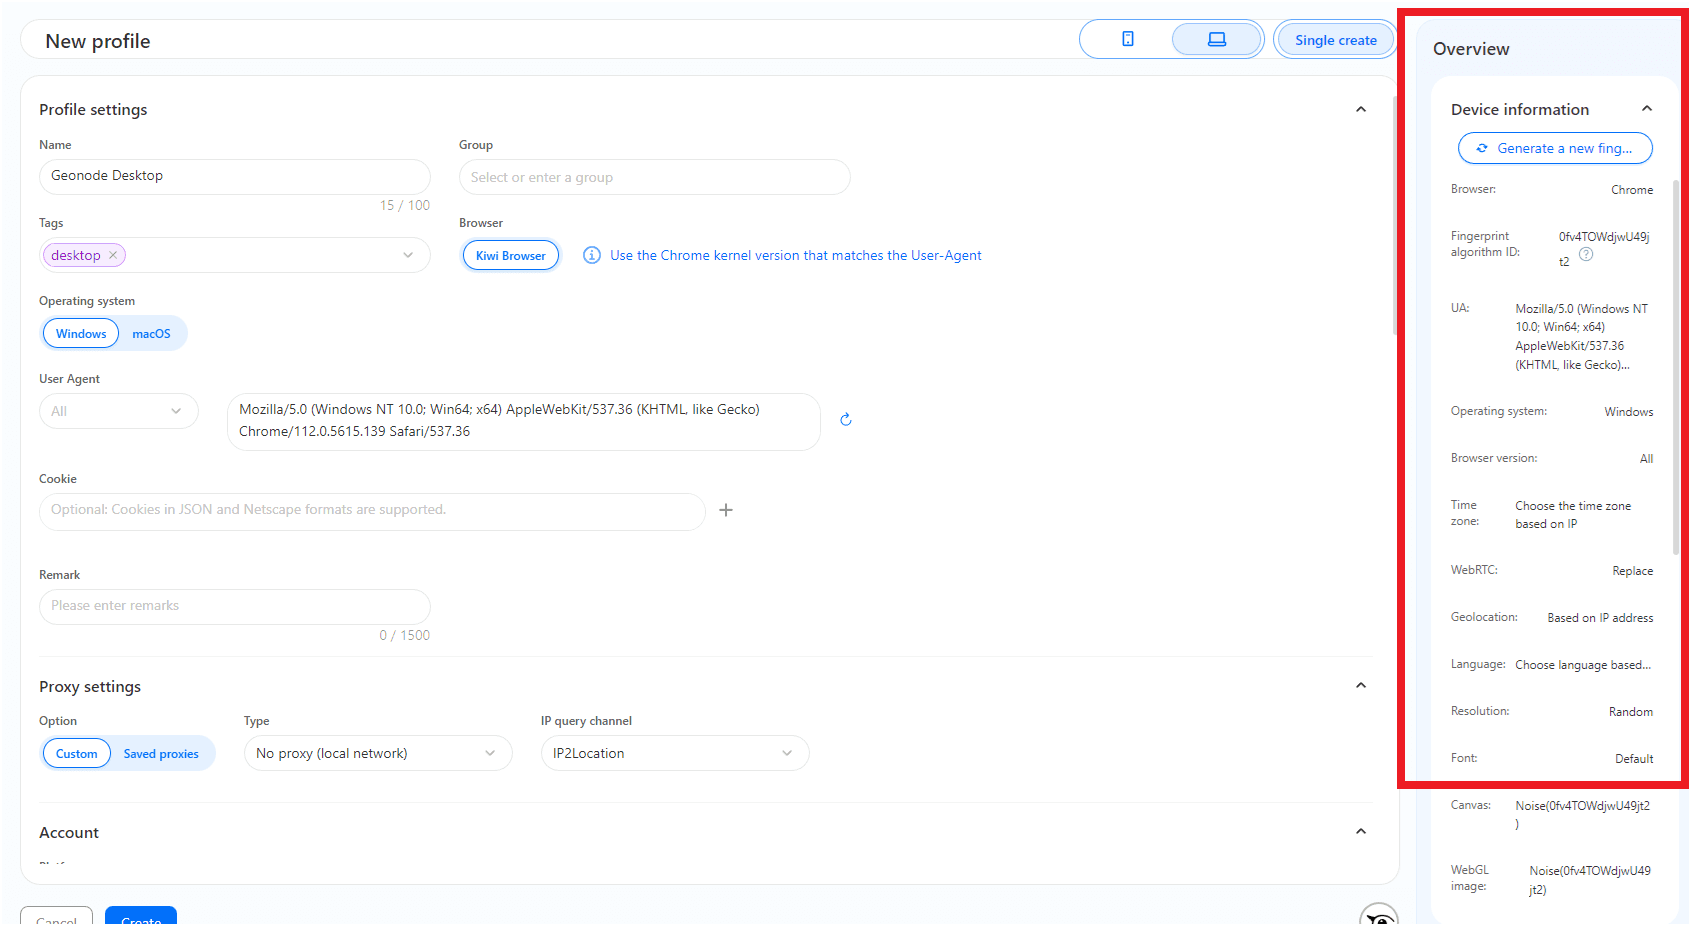Open the proxy Type dropdown
Screen dimensions: 1691x926
pos(377,754)
